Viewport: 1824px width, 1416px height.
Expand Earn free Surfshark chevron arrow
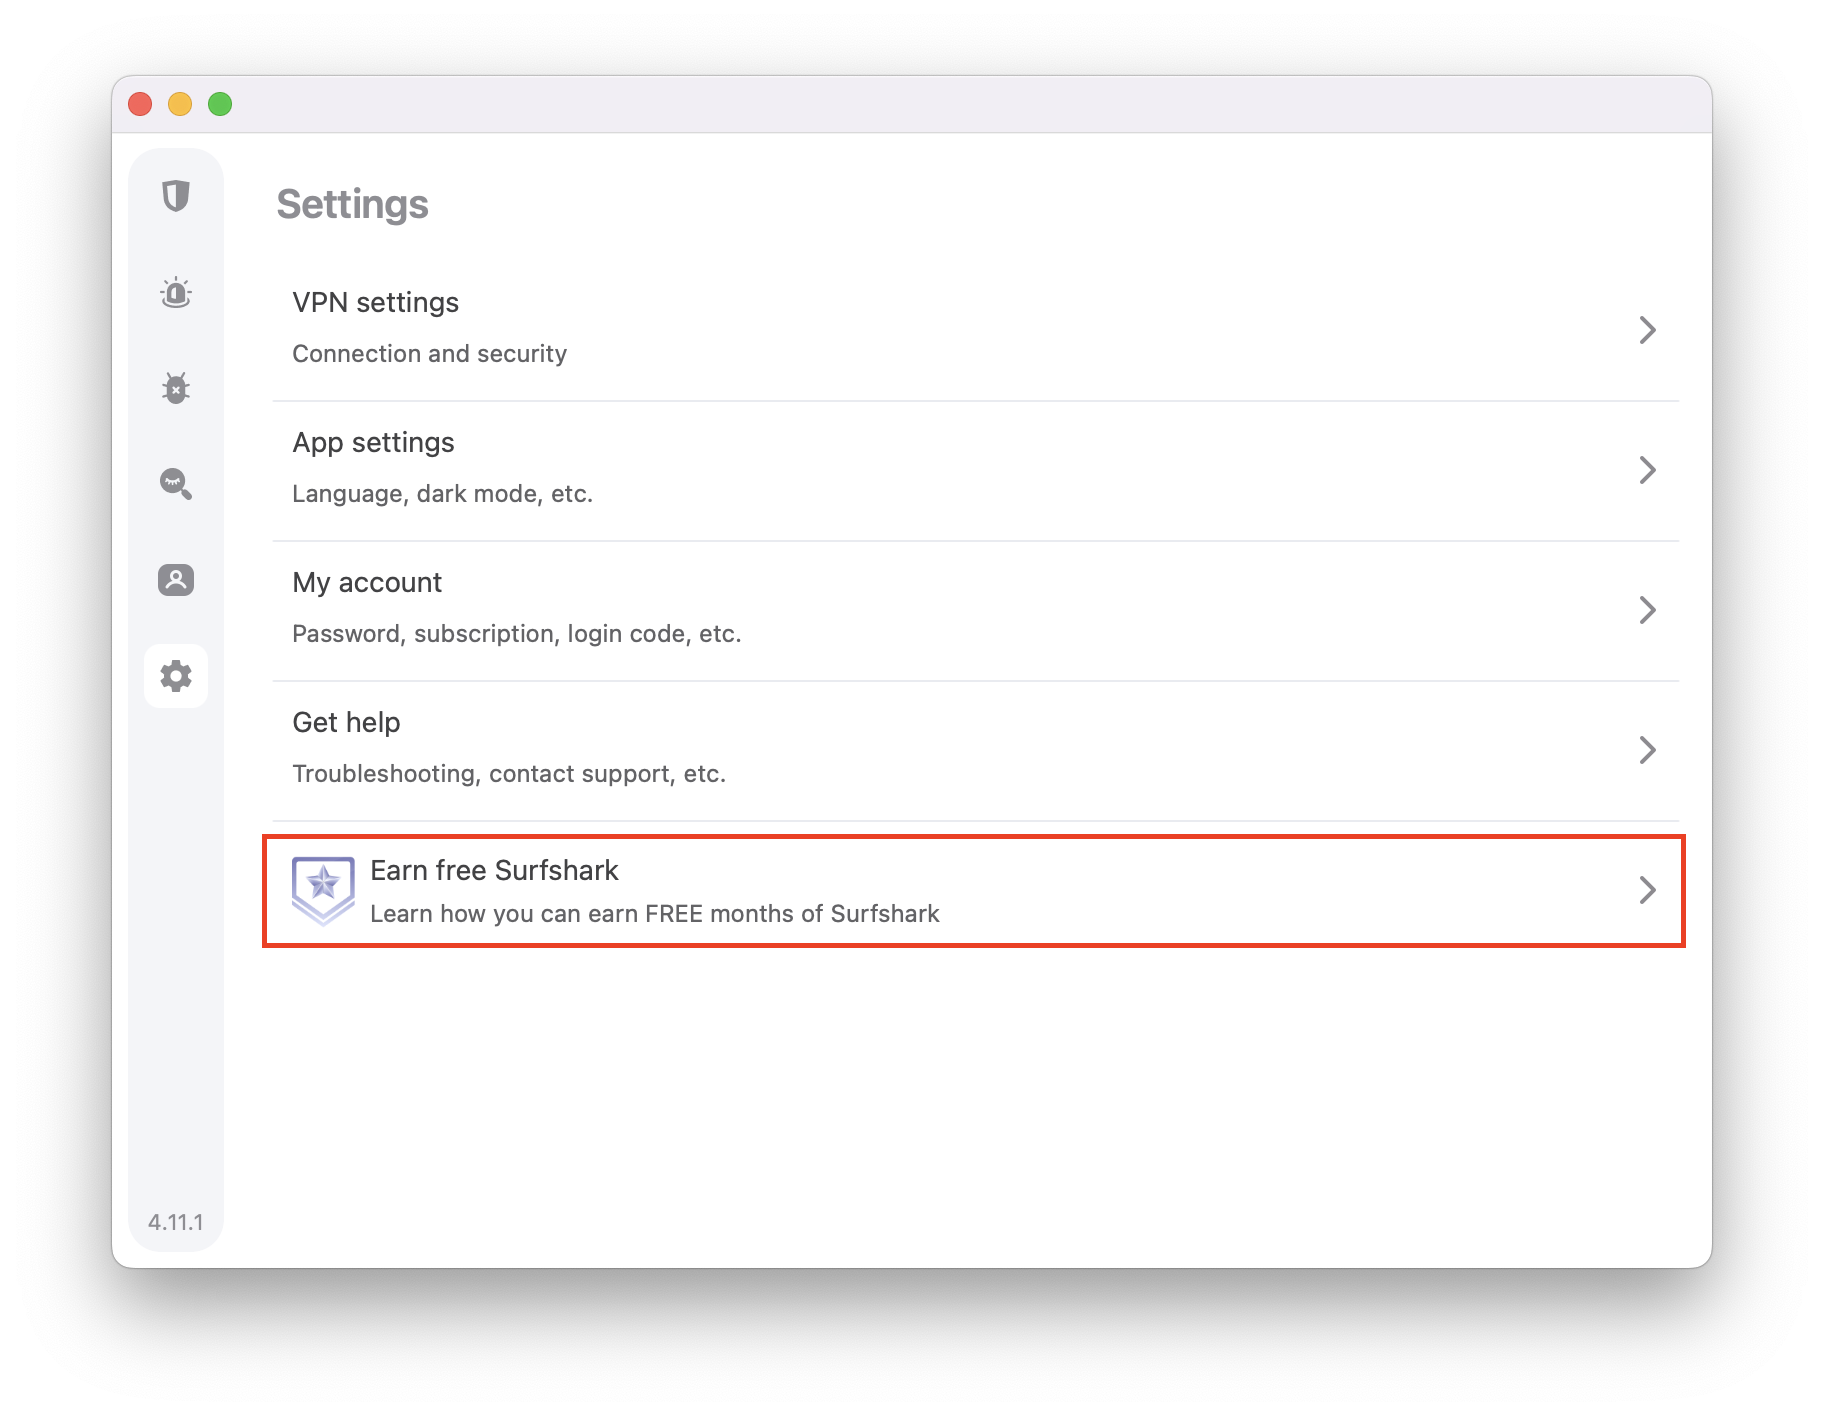[1648, 890]
